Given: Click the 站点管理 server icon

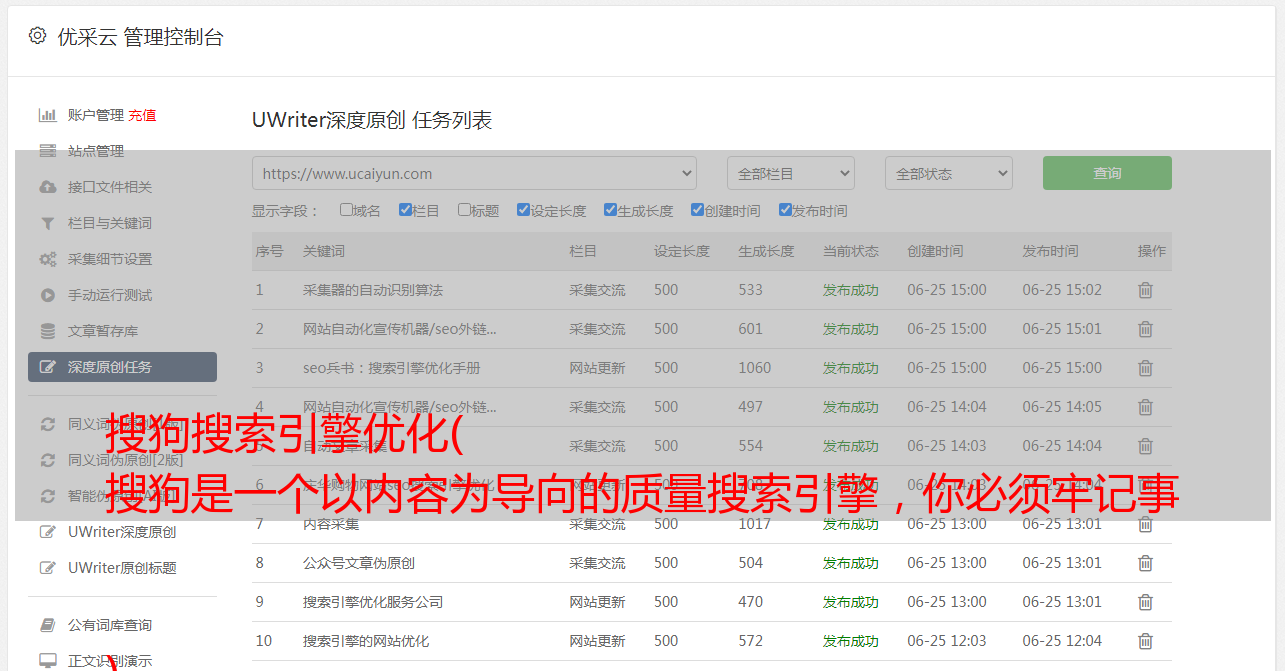Looking at the screenshot, I should coord(47,151).
